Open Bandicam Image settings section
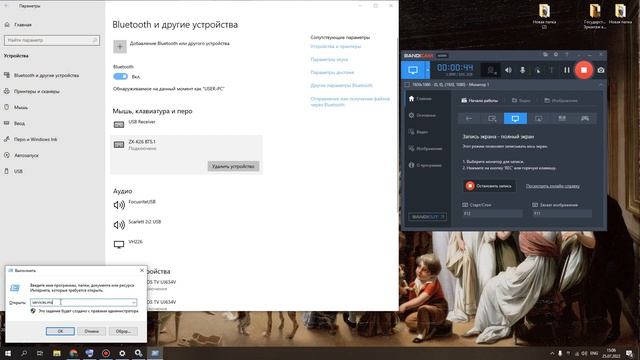This screenshot has width=640, height=360. point(425,149)
